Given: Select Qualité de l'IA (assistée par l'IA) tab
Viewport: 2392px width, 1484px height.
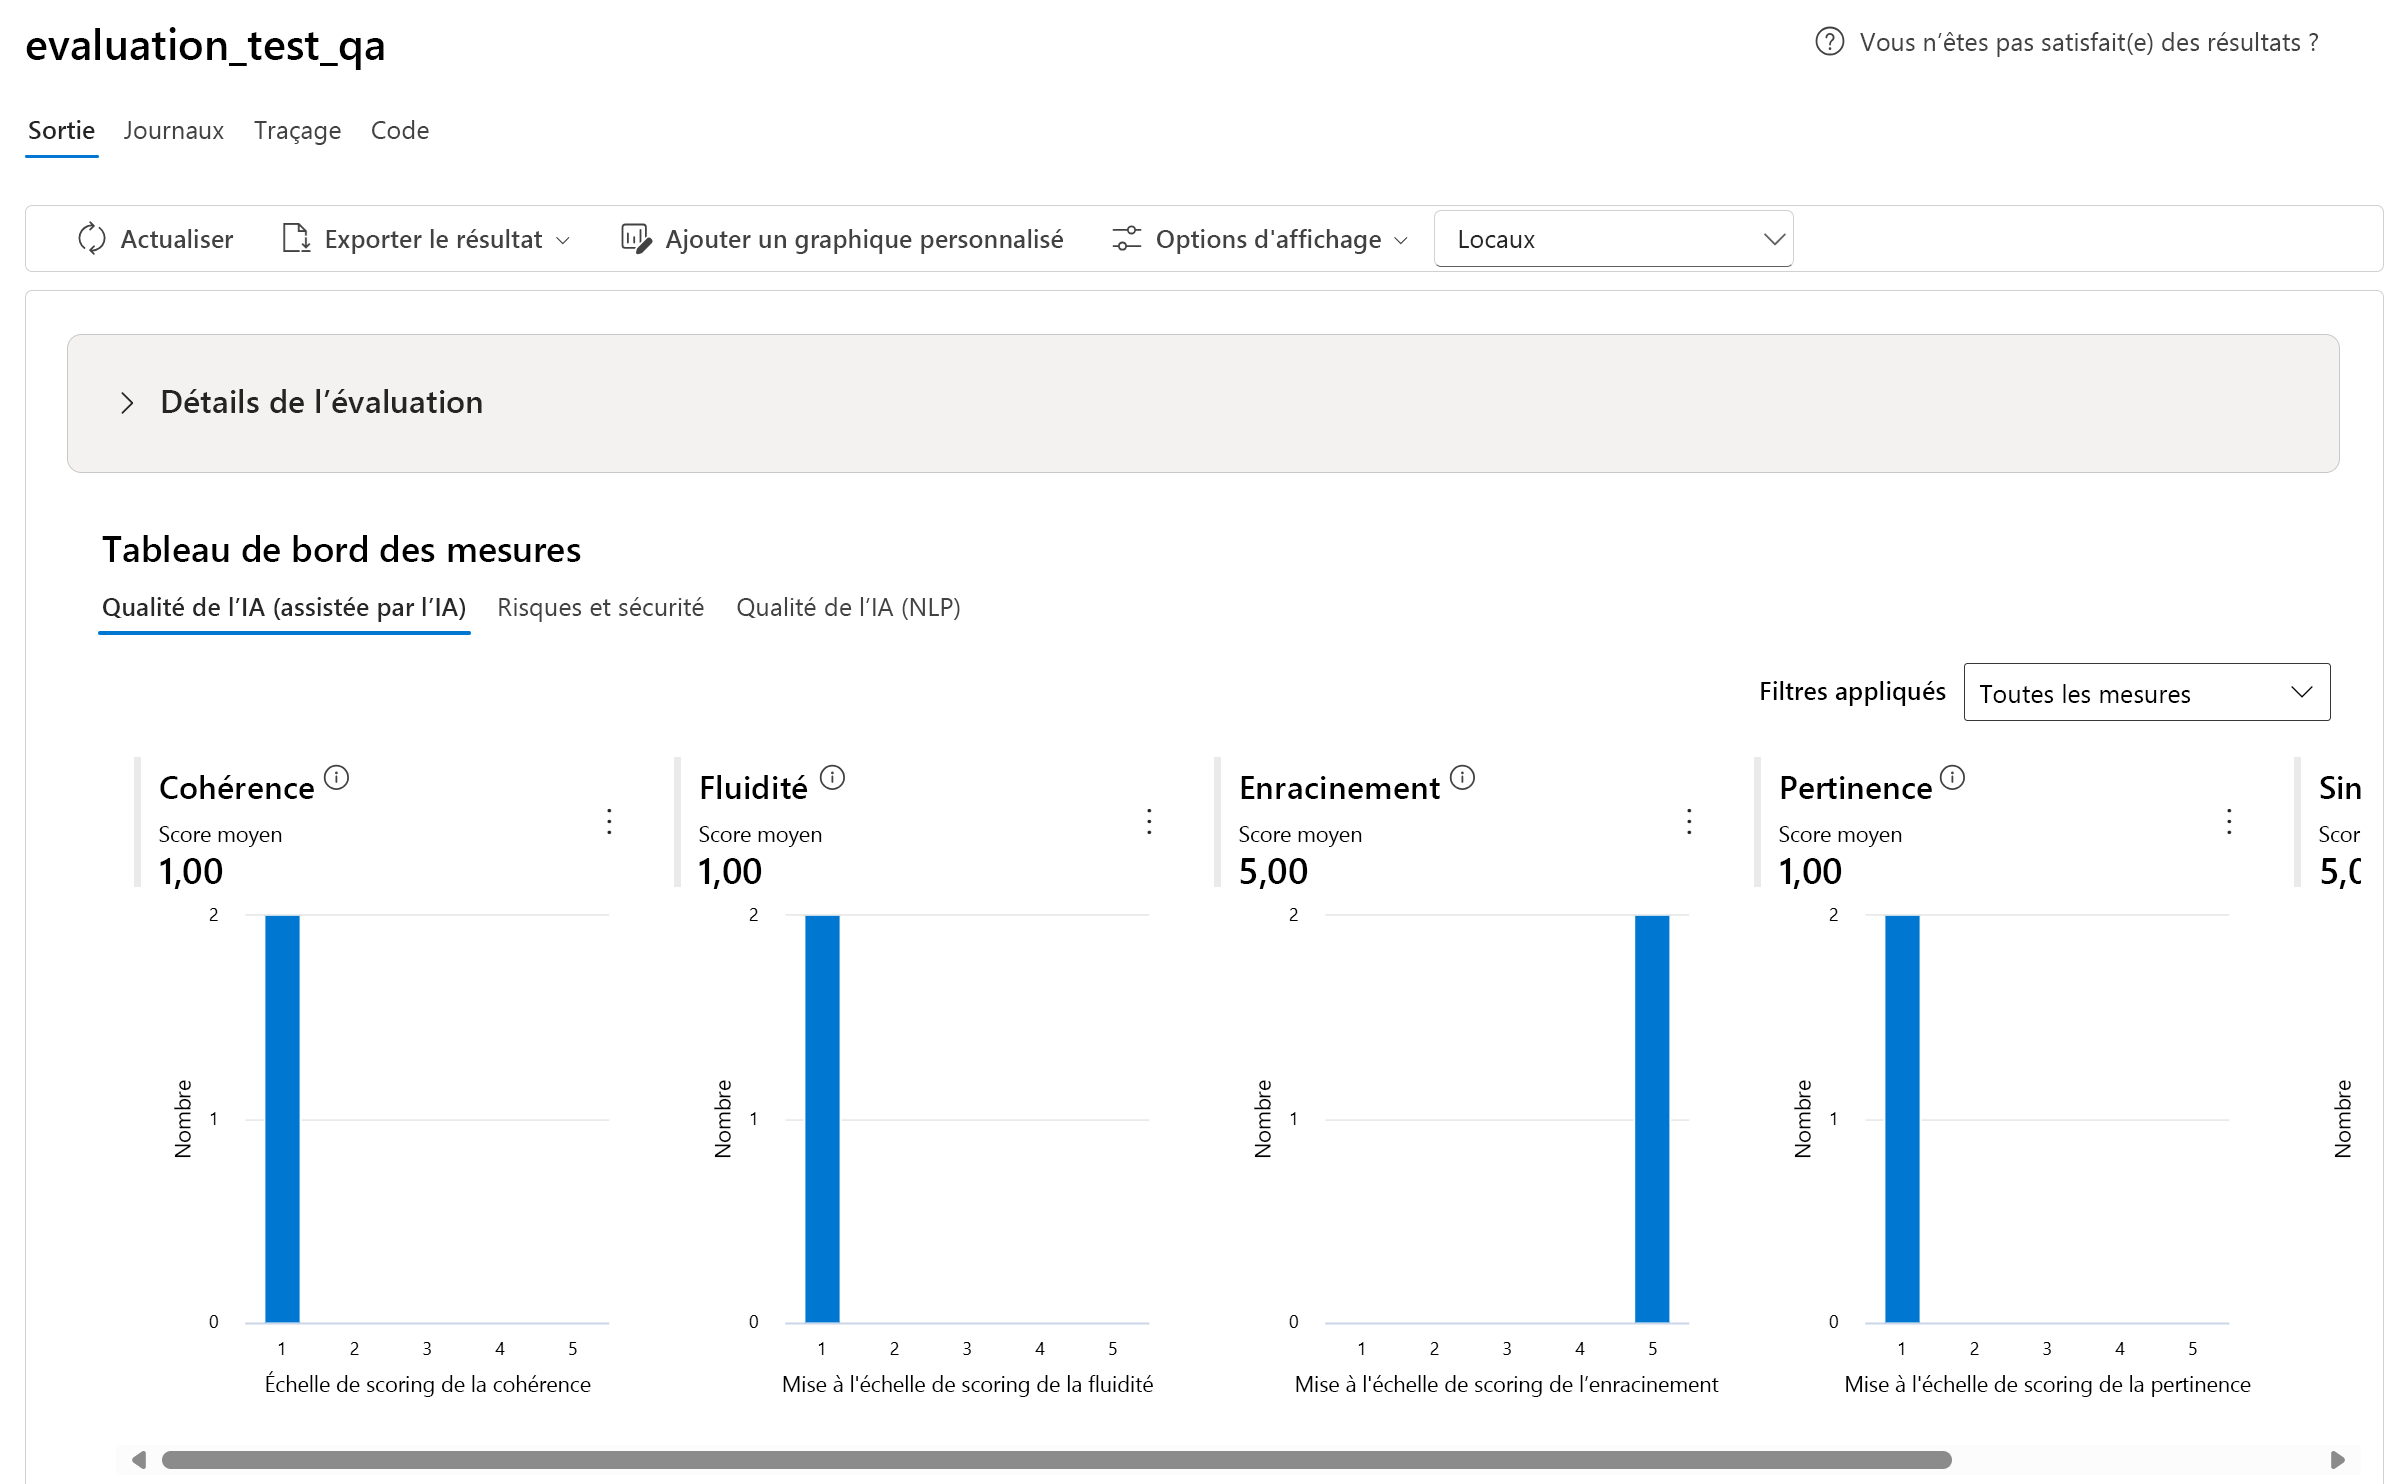Looking at the screenshot, I should pyautogui.click(x=284, y=607).
